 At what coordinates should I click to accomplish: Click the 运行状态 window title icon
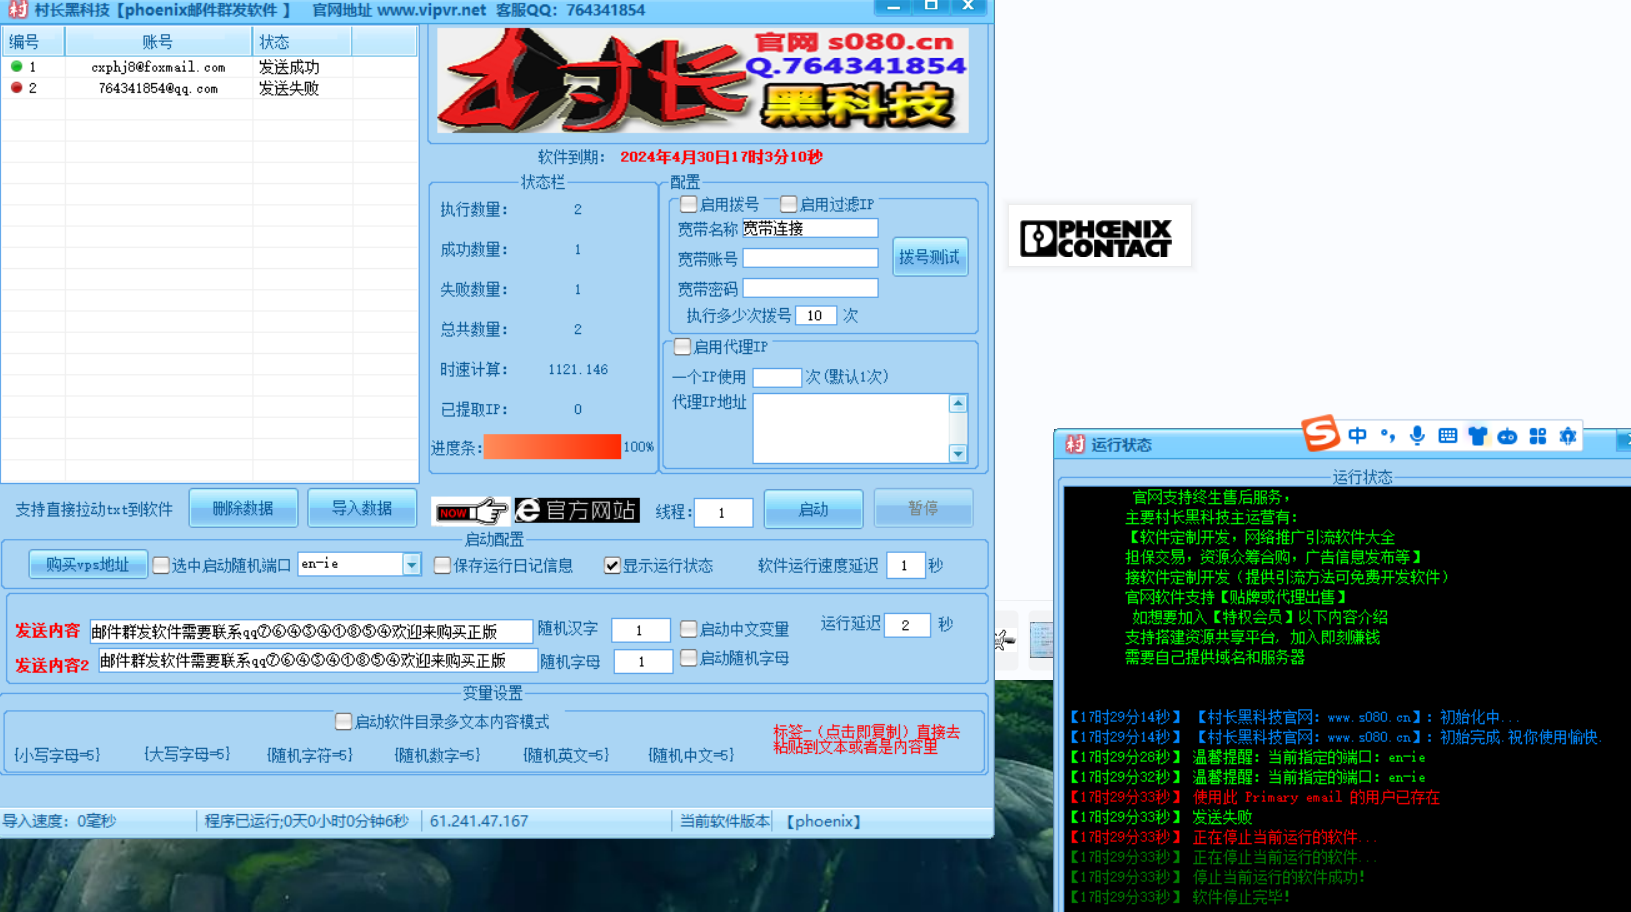click(x=1075, y=444)
